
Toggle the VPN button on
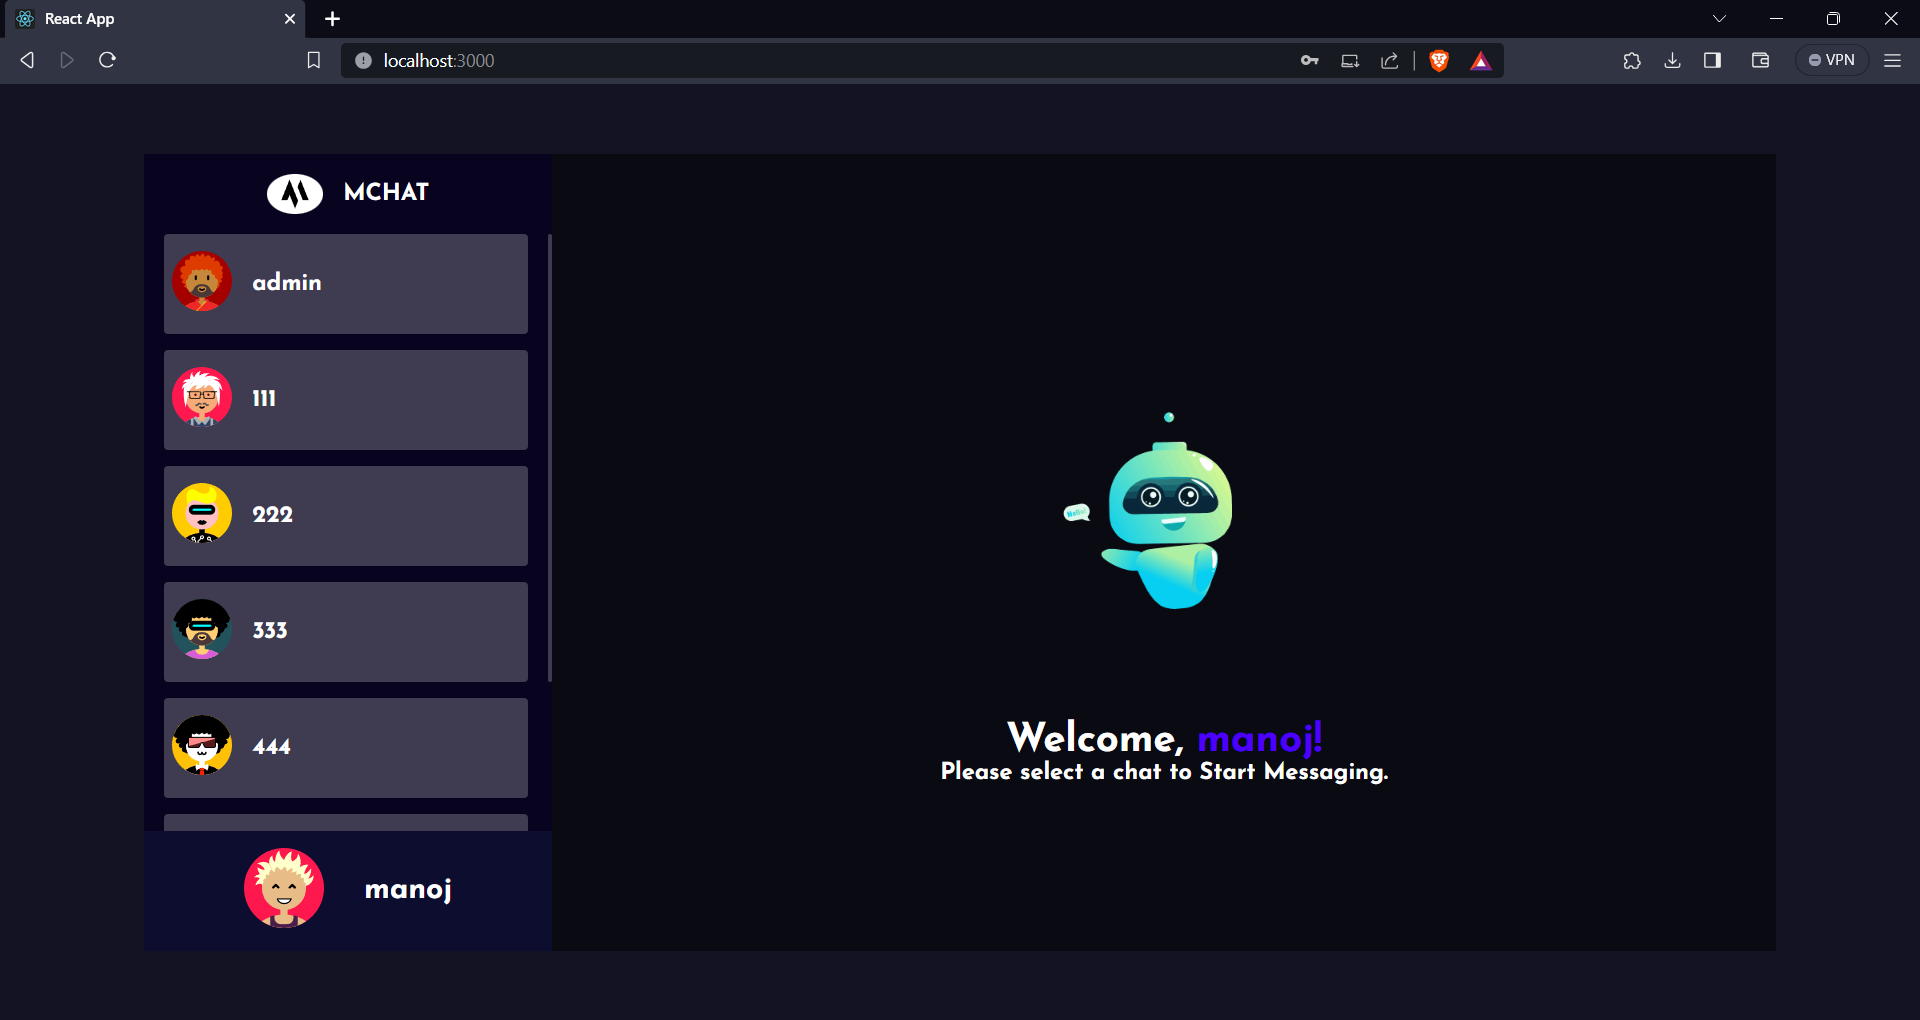pos(1833,59)
